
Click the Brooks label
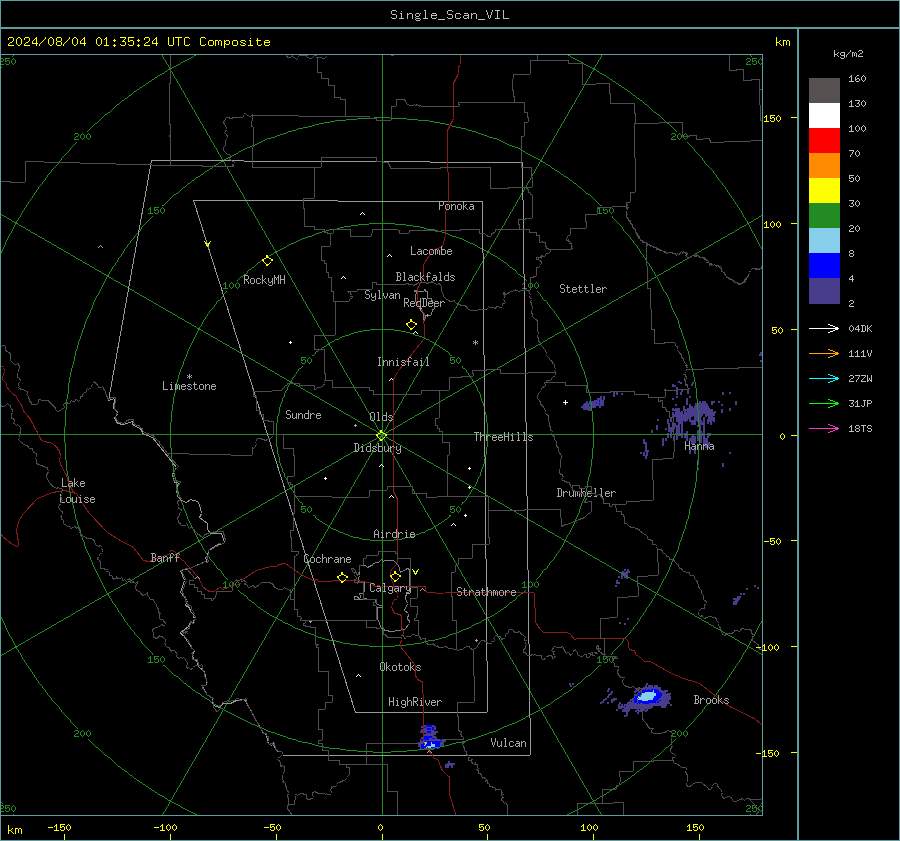(711, 700)
